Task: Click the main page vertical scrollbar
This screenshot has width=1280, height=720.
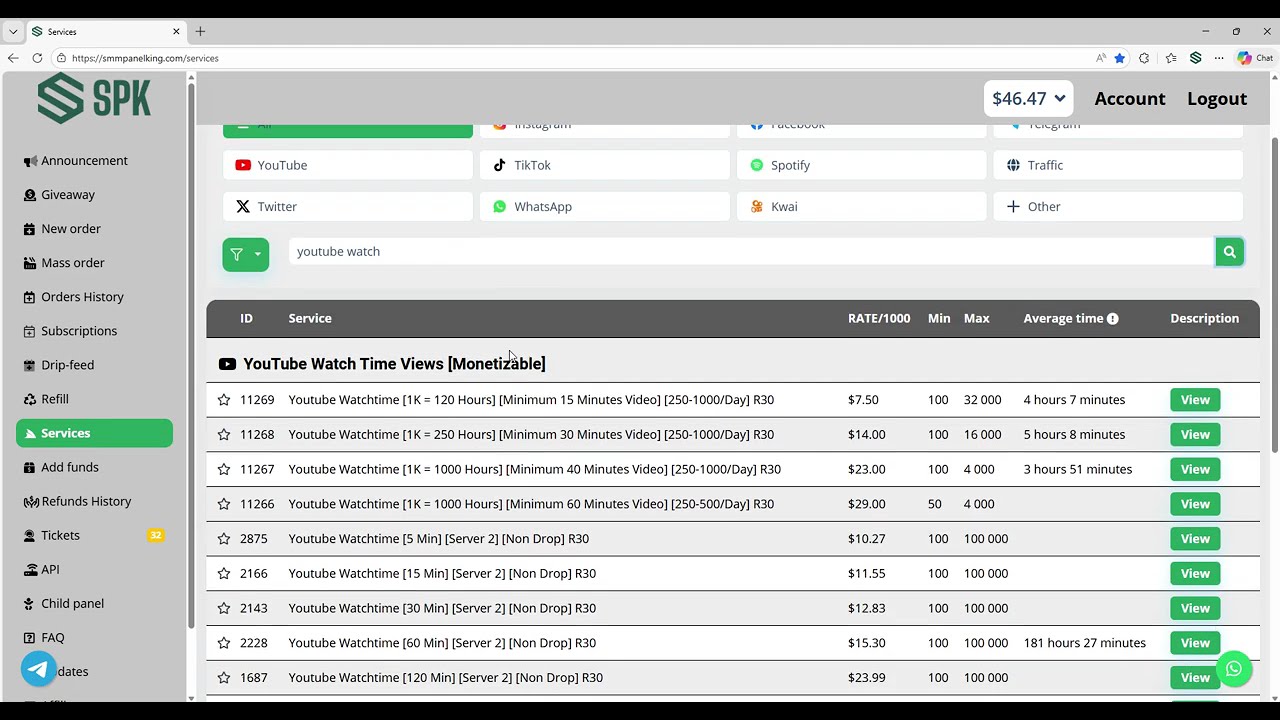Action: click(1274, 295)
